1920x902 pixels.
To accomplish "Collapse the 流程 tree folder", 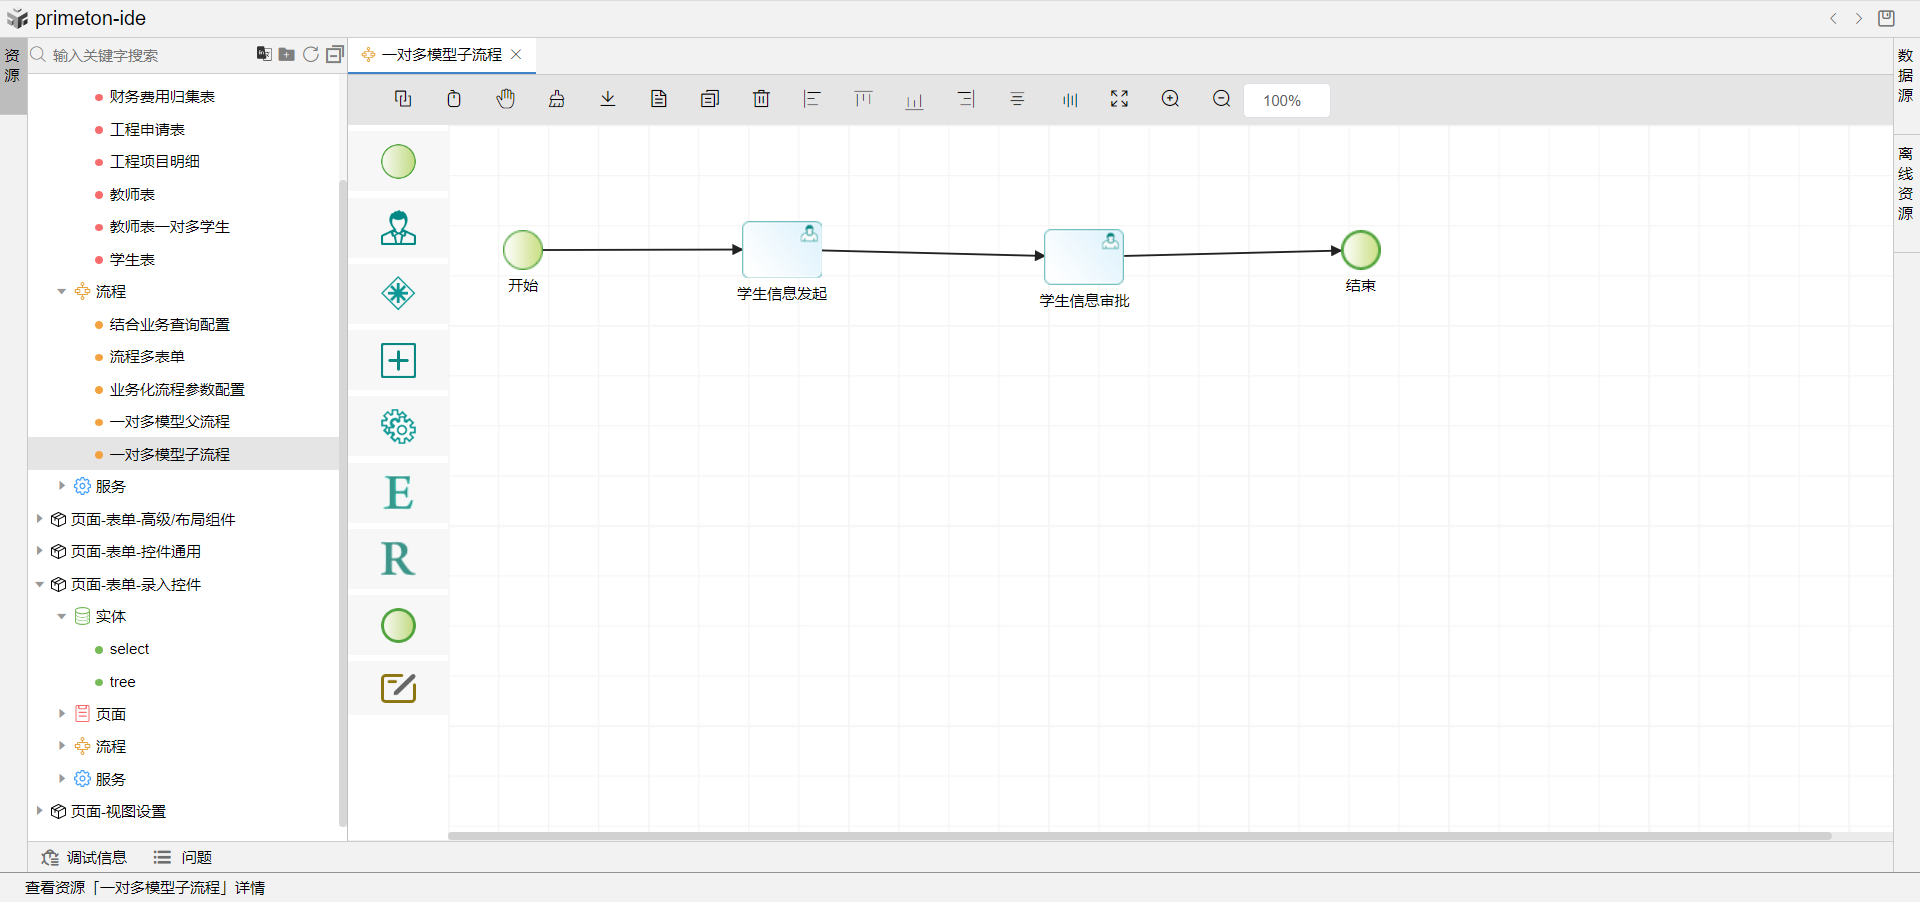I will [x=62, y=292].
